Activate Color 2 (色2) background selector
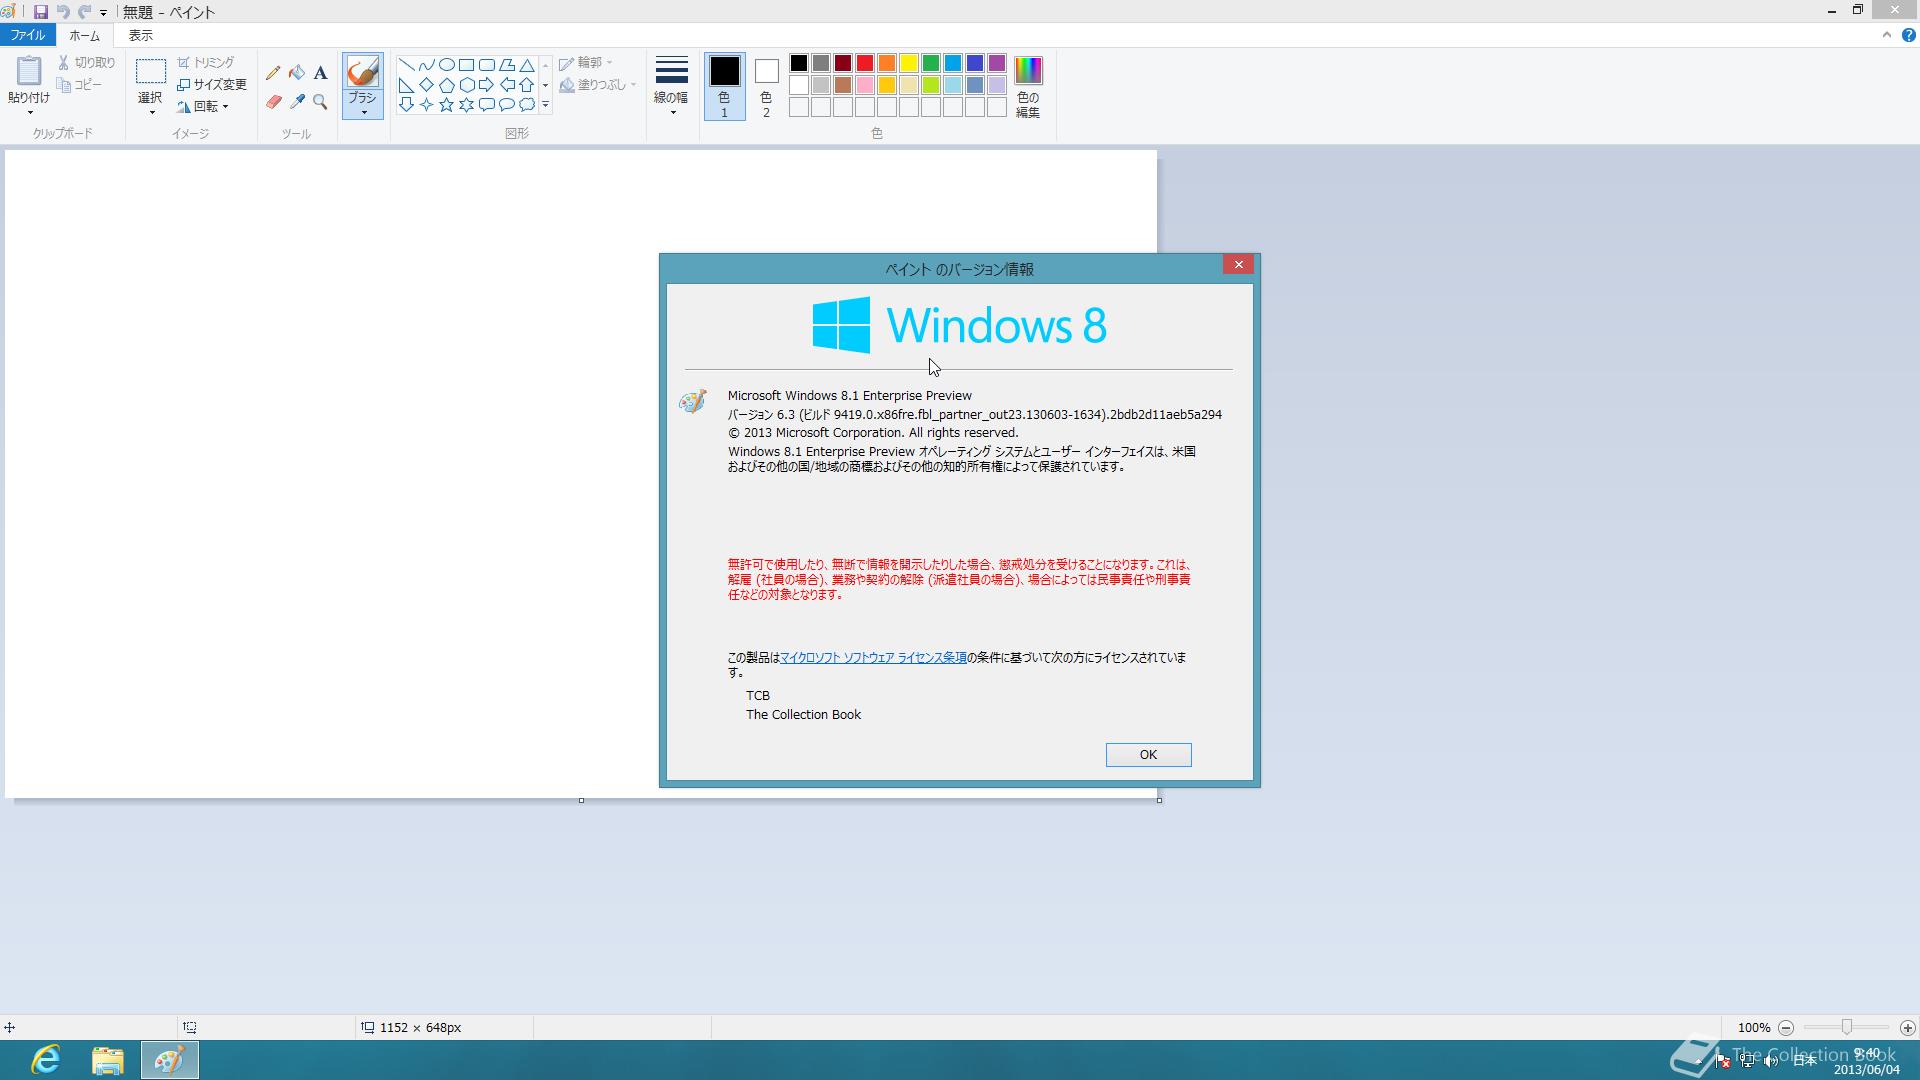This screenshot has height=1080, width=1920. pos(766,87)
